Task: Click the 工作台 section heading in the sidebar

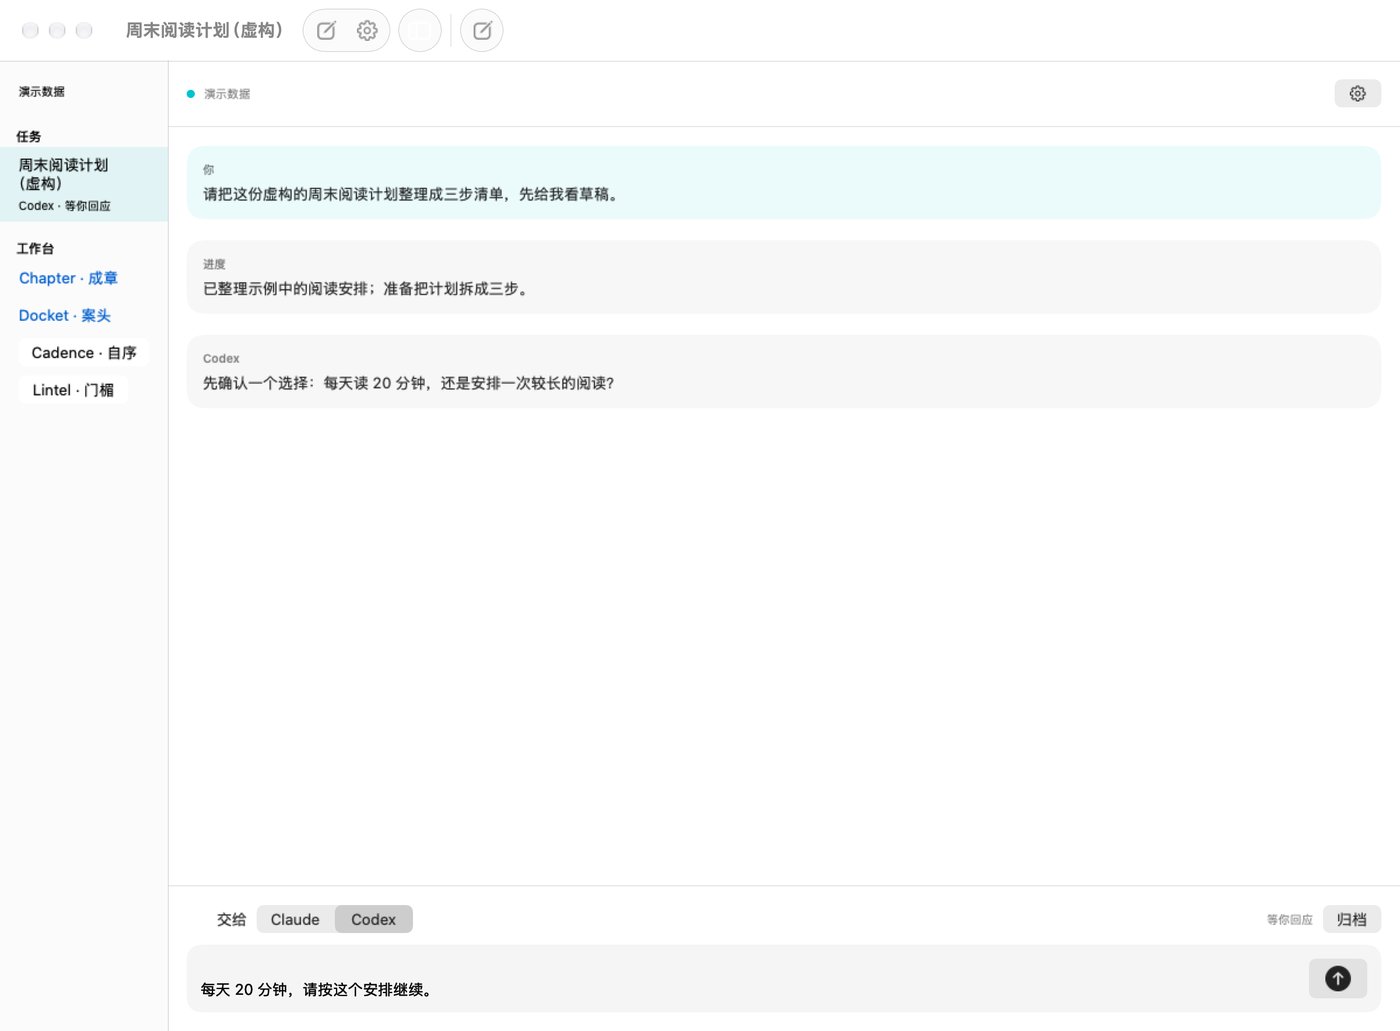Action: pos(35,248)
